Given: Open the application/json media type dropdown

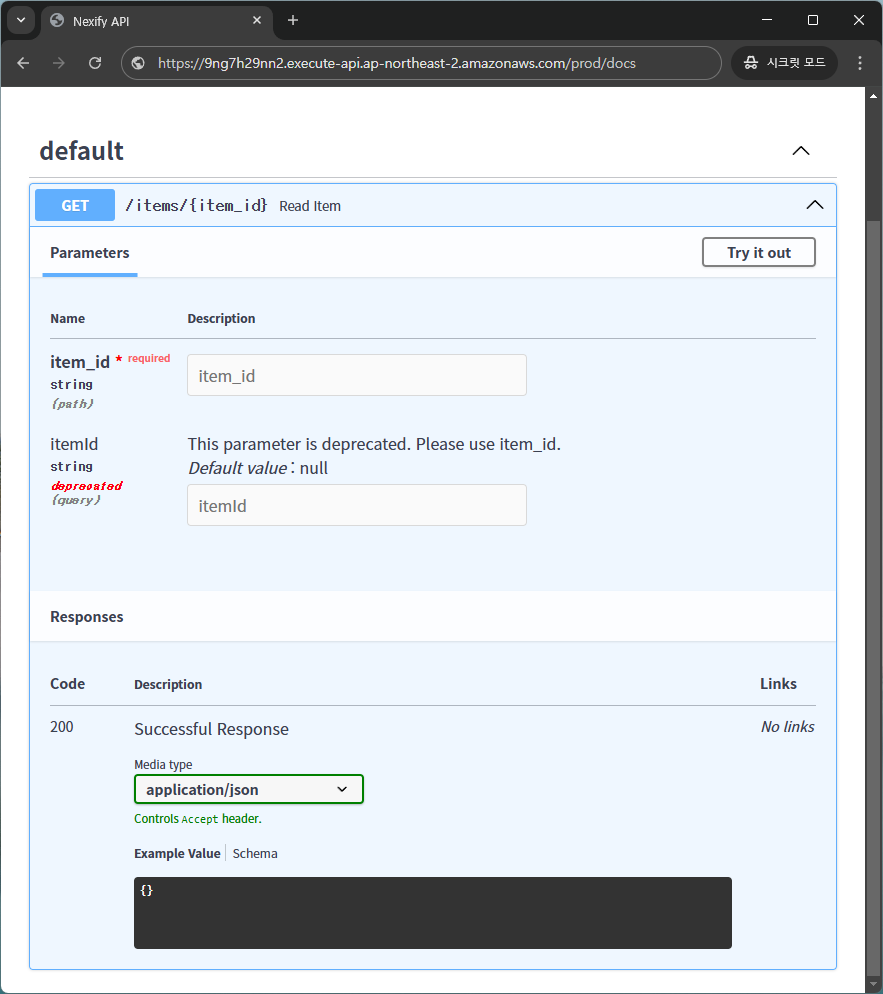Looking at the screenshot, I should [x=248, y=789].
